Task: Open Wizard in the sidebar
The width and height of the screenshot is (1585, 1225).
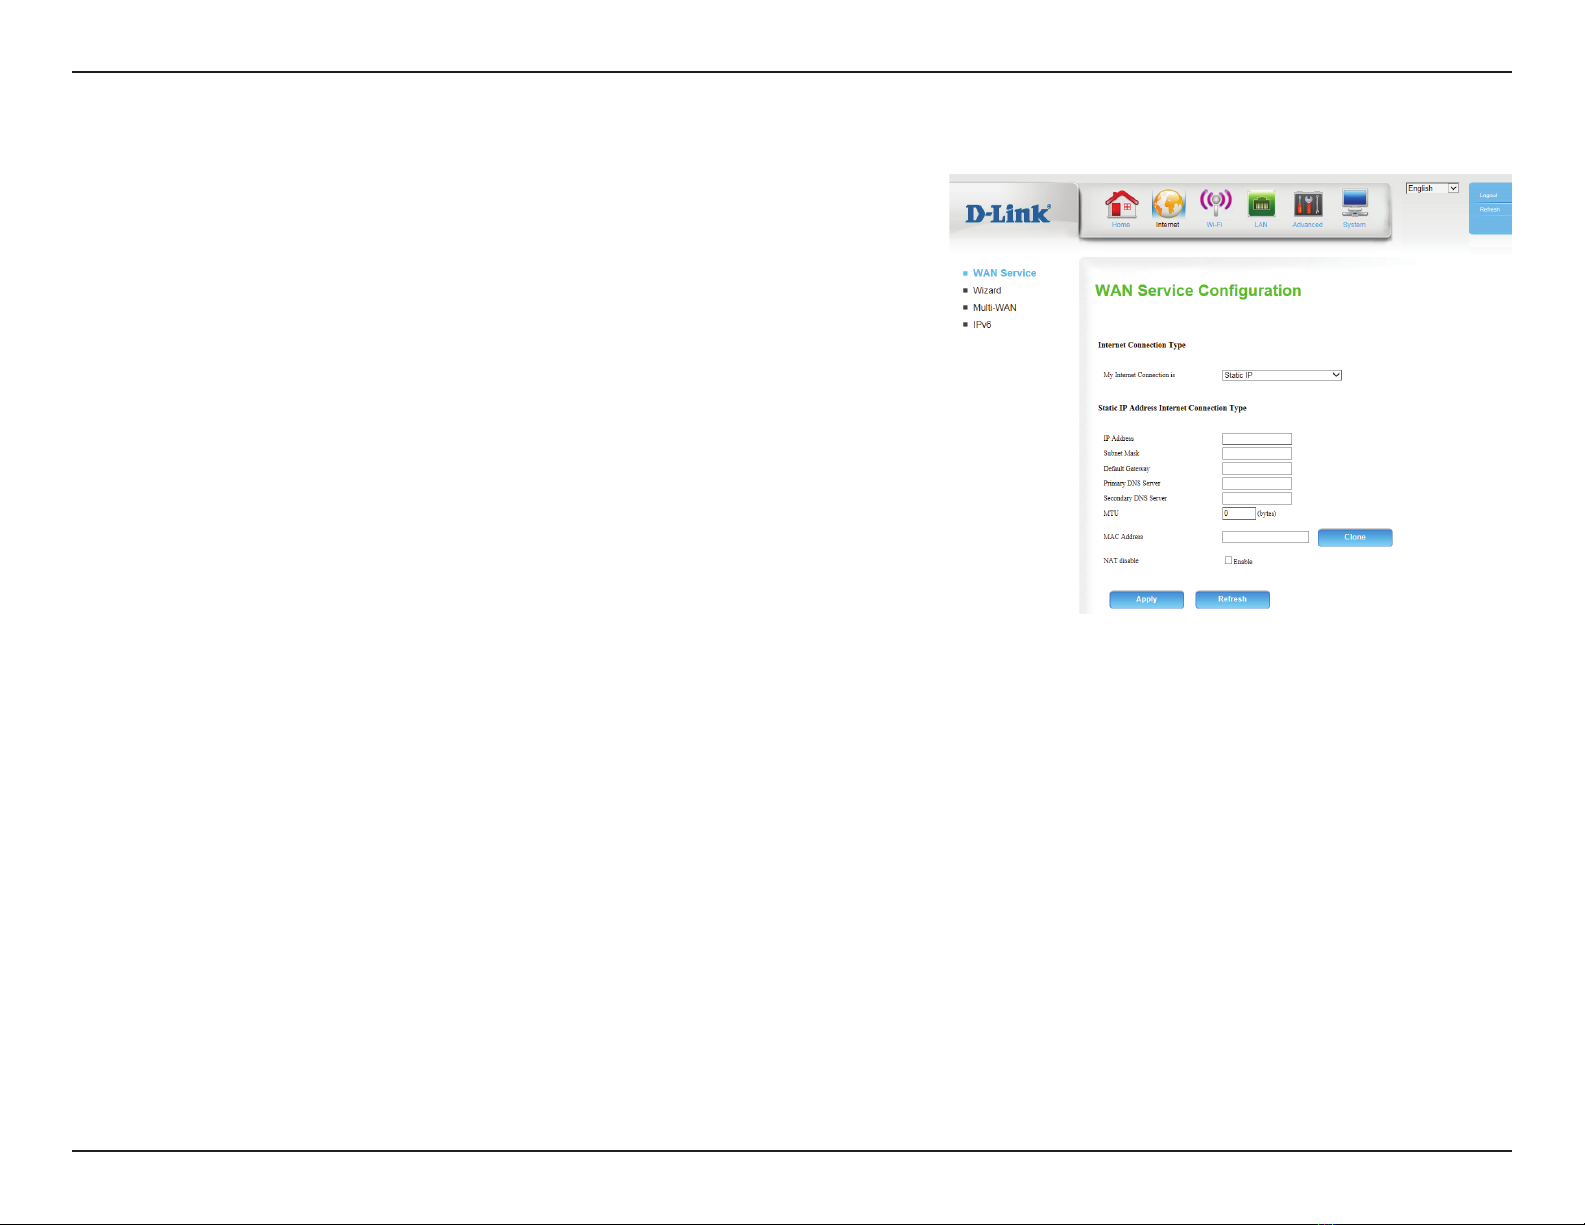Action: click(987, 290)
